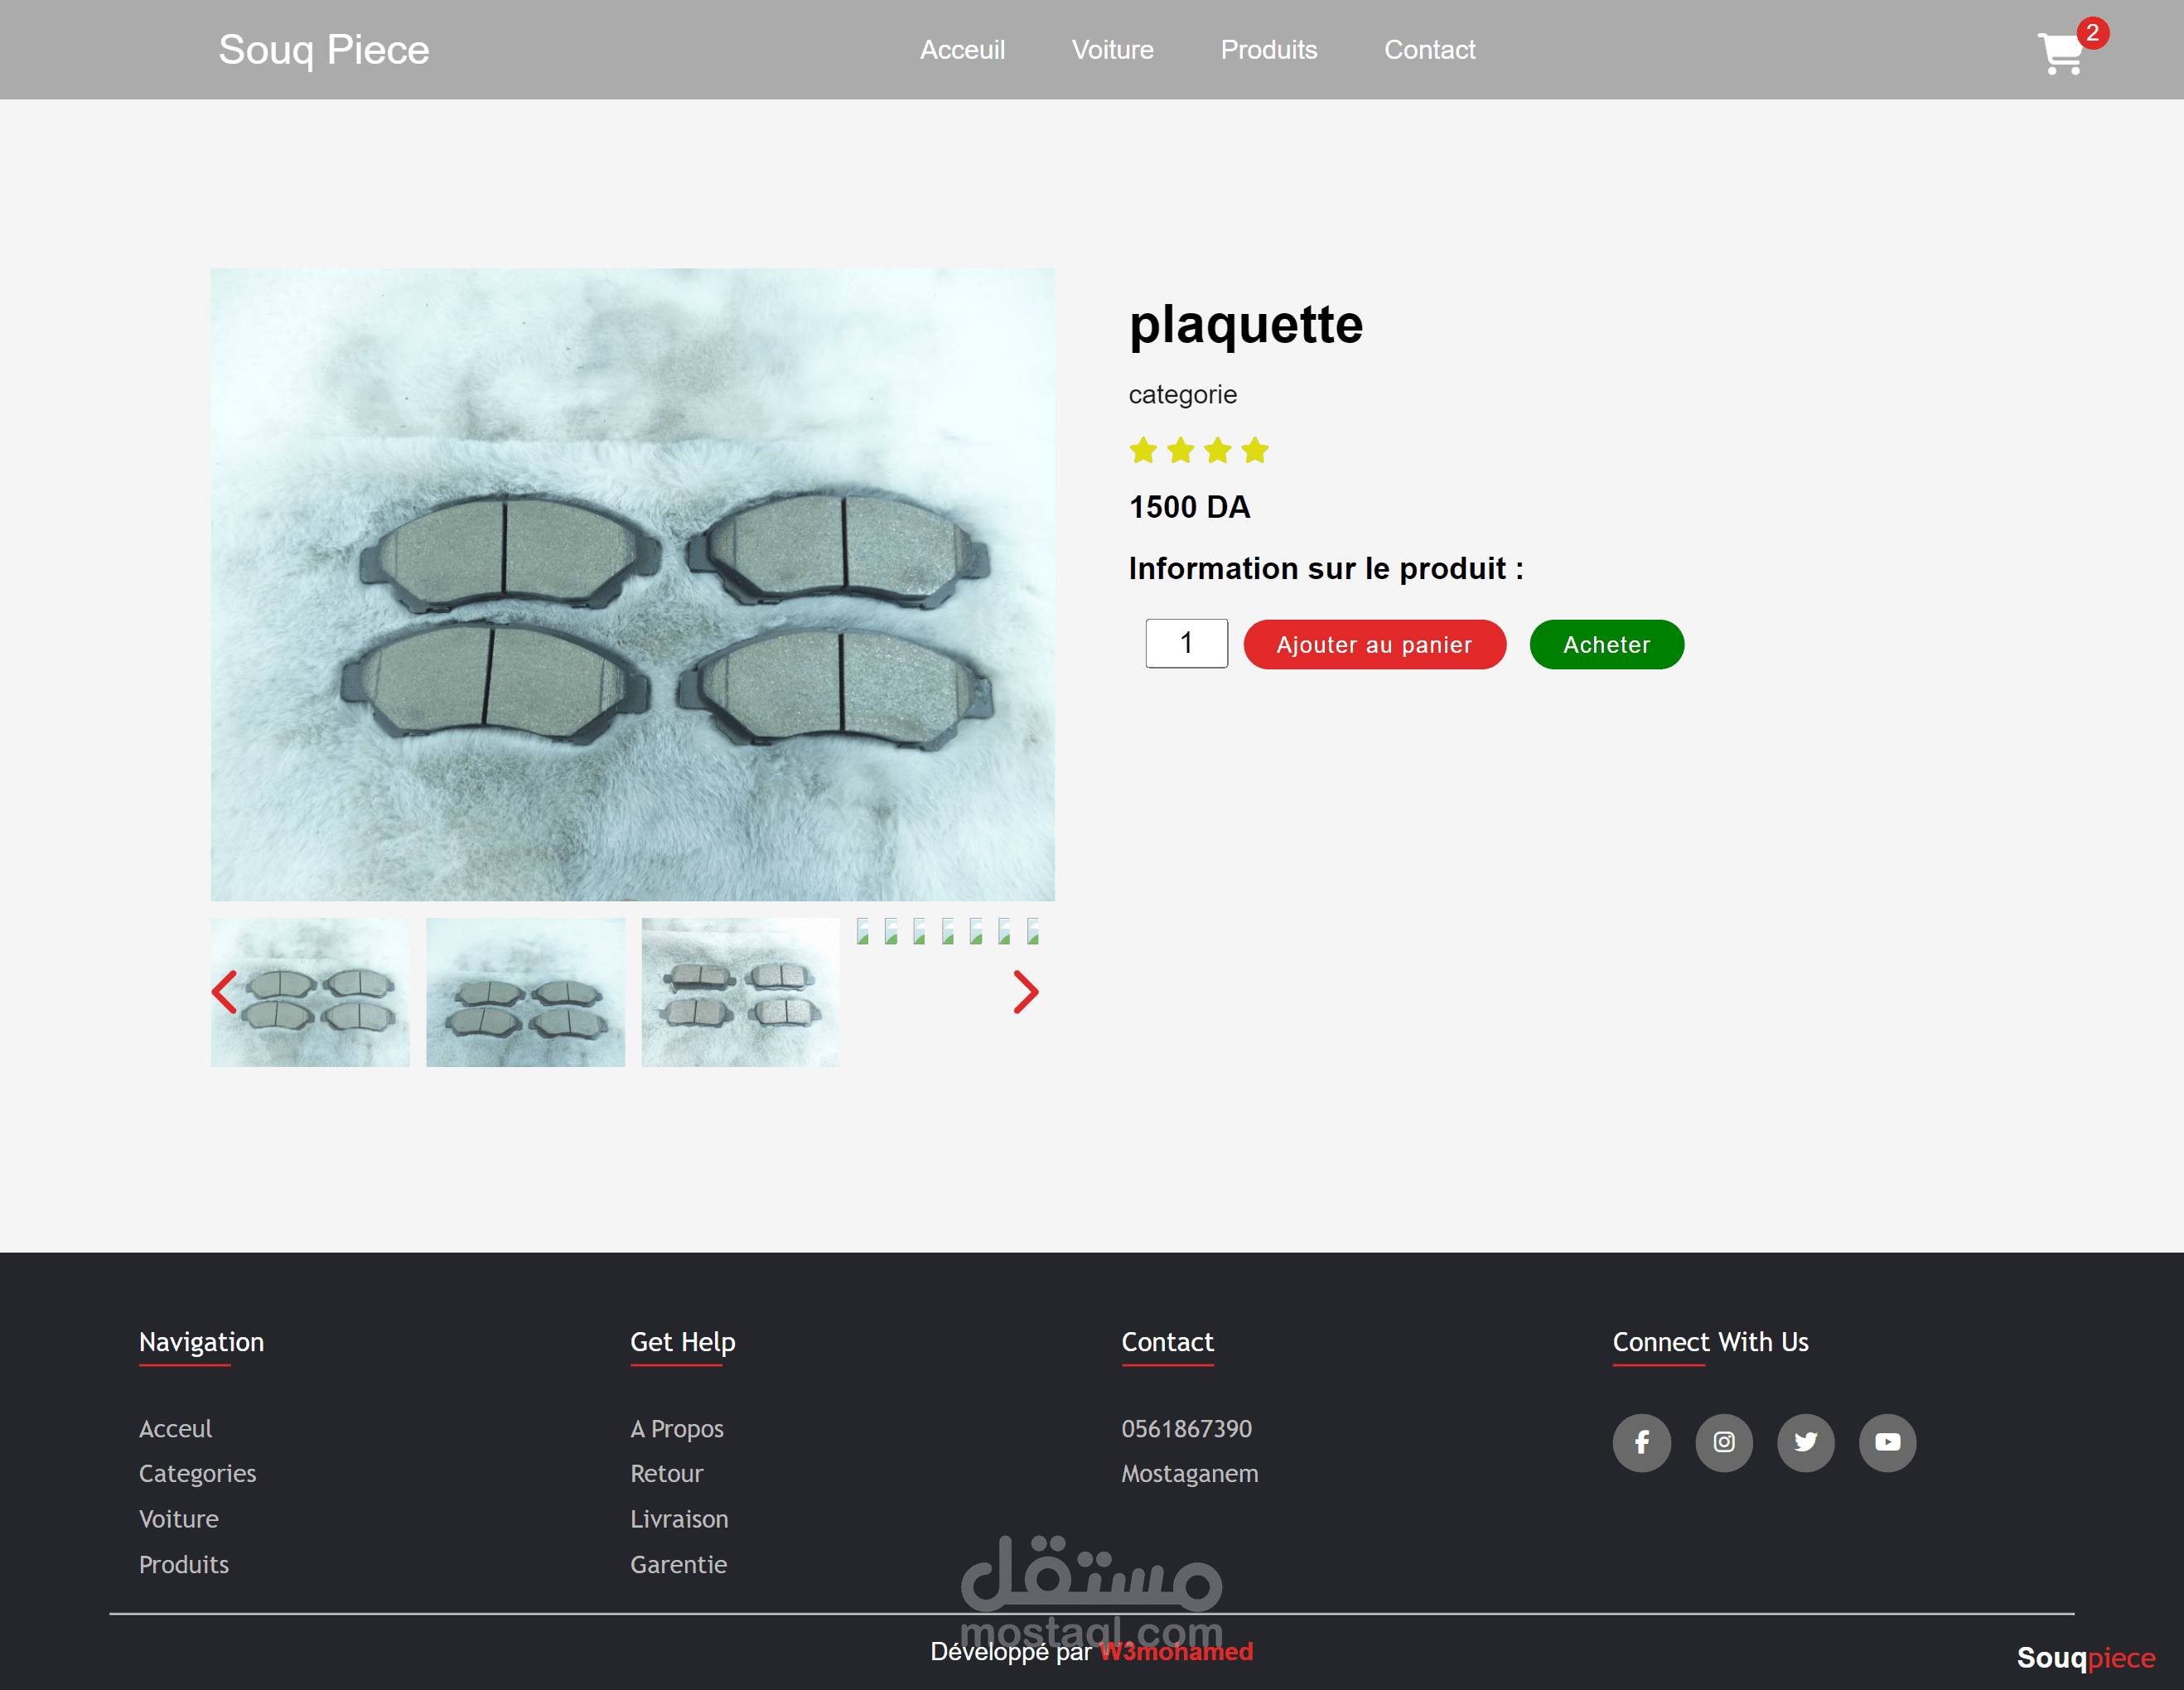2184x1690 pixels.
Task: Go to Produits in top navigation
Action: [x=1268, y=50]
